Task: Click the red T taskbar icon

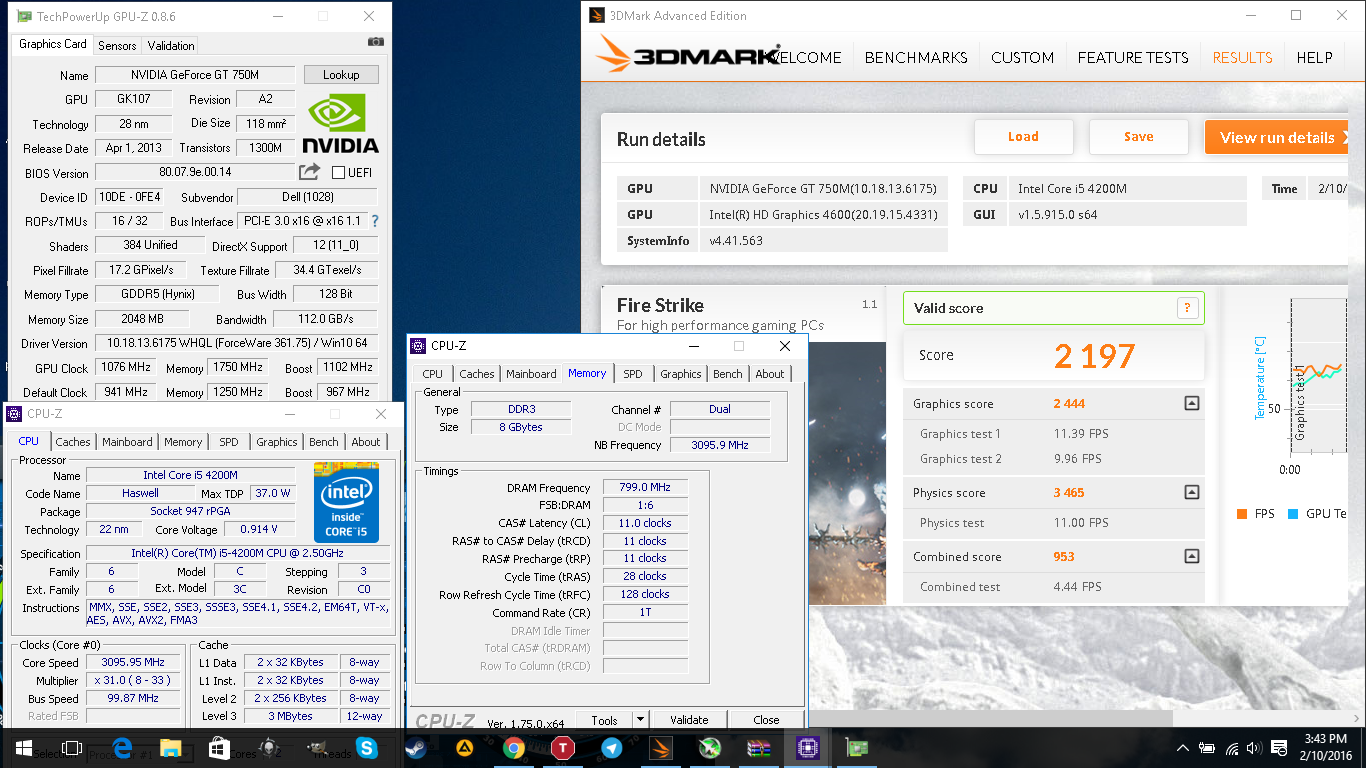Action: tap(563, 747)
